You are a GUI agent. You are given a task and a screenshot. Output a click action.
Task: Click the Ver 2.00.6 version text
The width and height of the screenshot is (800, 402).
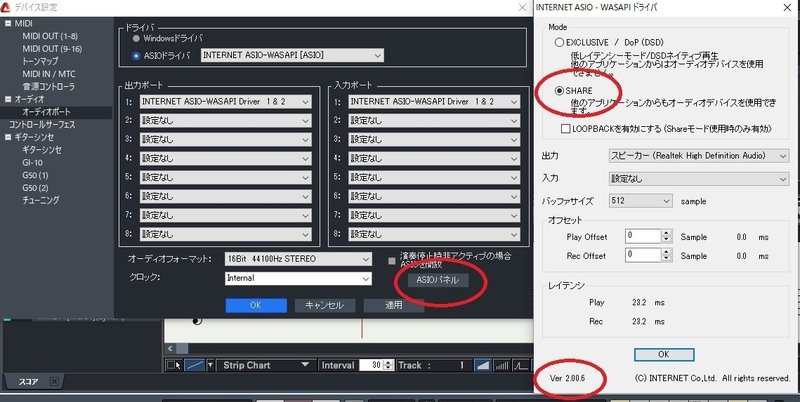567,379
